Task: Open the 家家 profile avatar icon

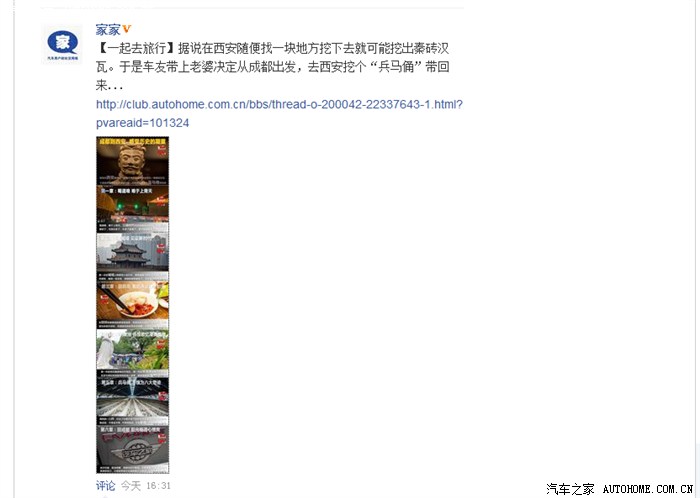Action: (x=62, y=44)
